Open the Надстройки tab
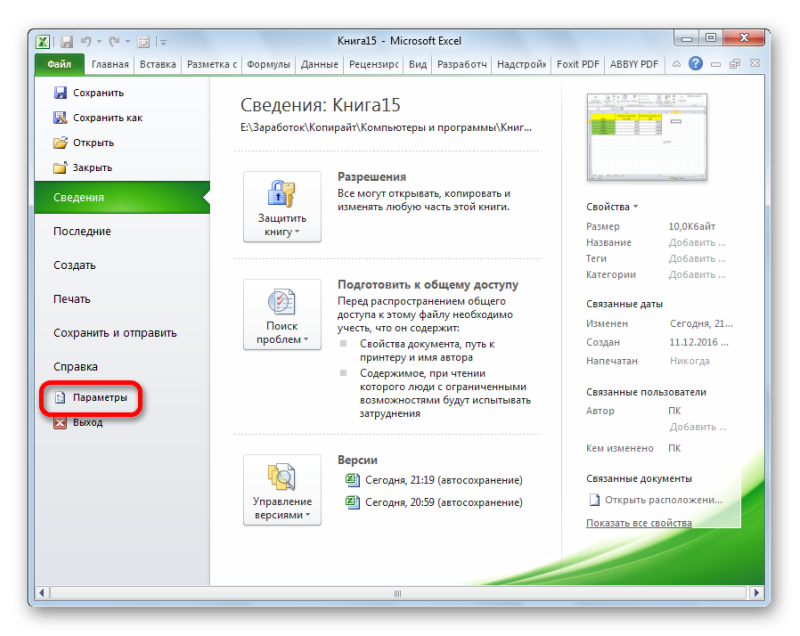Screen dimensions: 800x636 (x=521, y=64)
